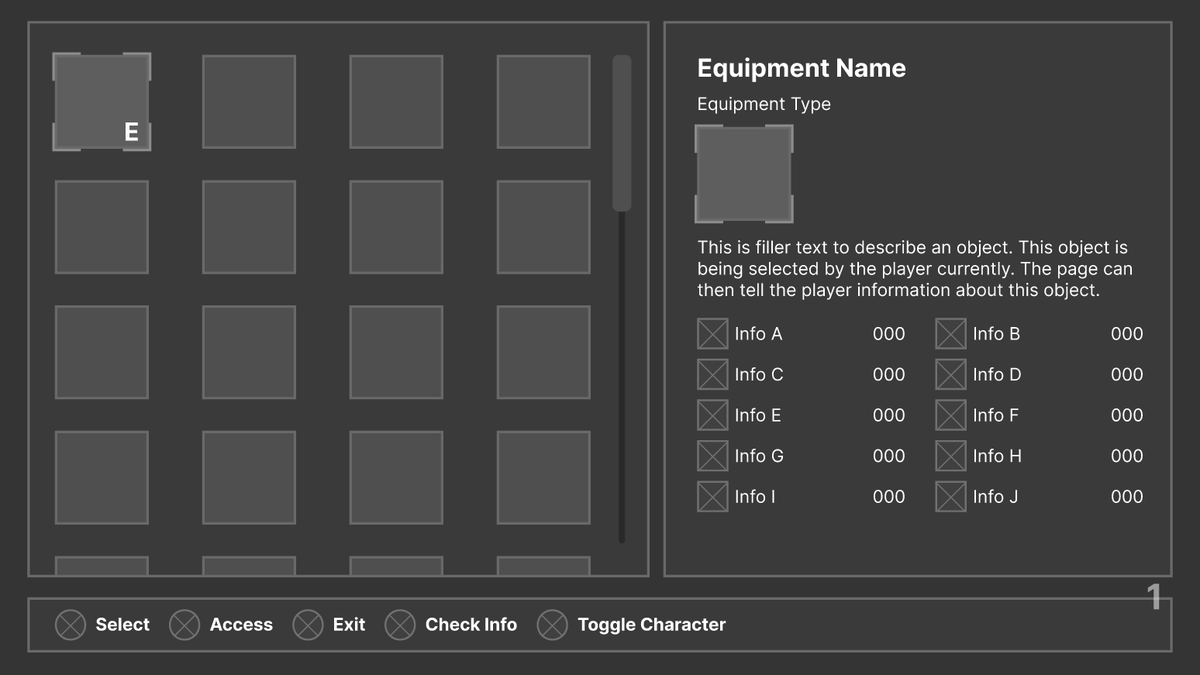1200x675 pixels.
Task: Click the Info J placeholder icon
Action: tap(951, 496)
